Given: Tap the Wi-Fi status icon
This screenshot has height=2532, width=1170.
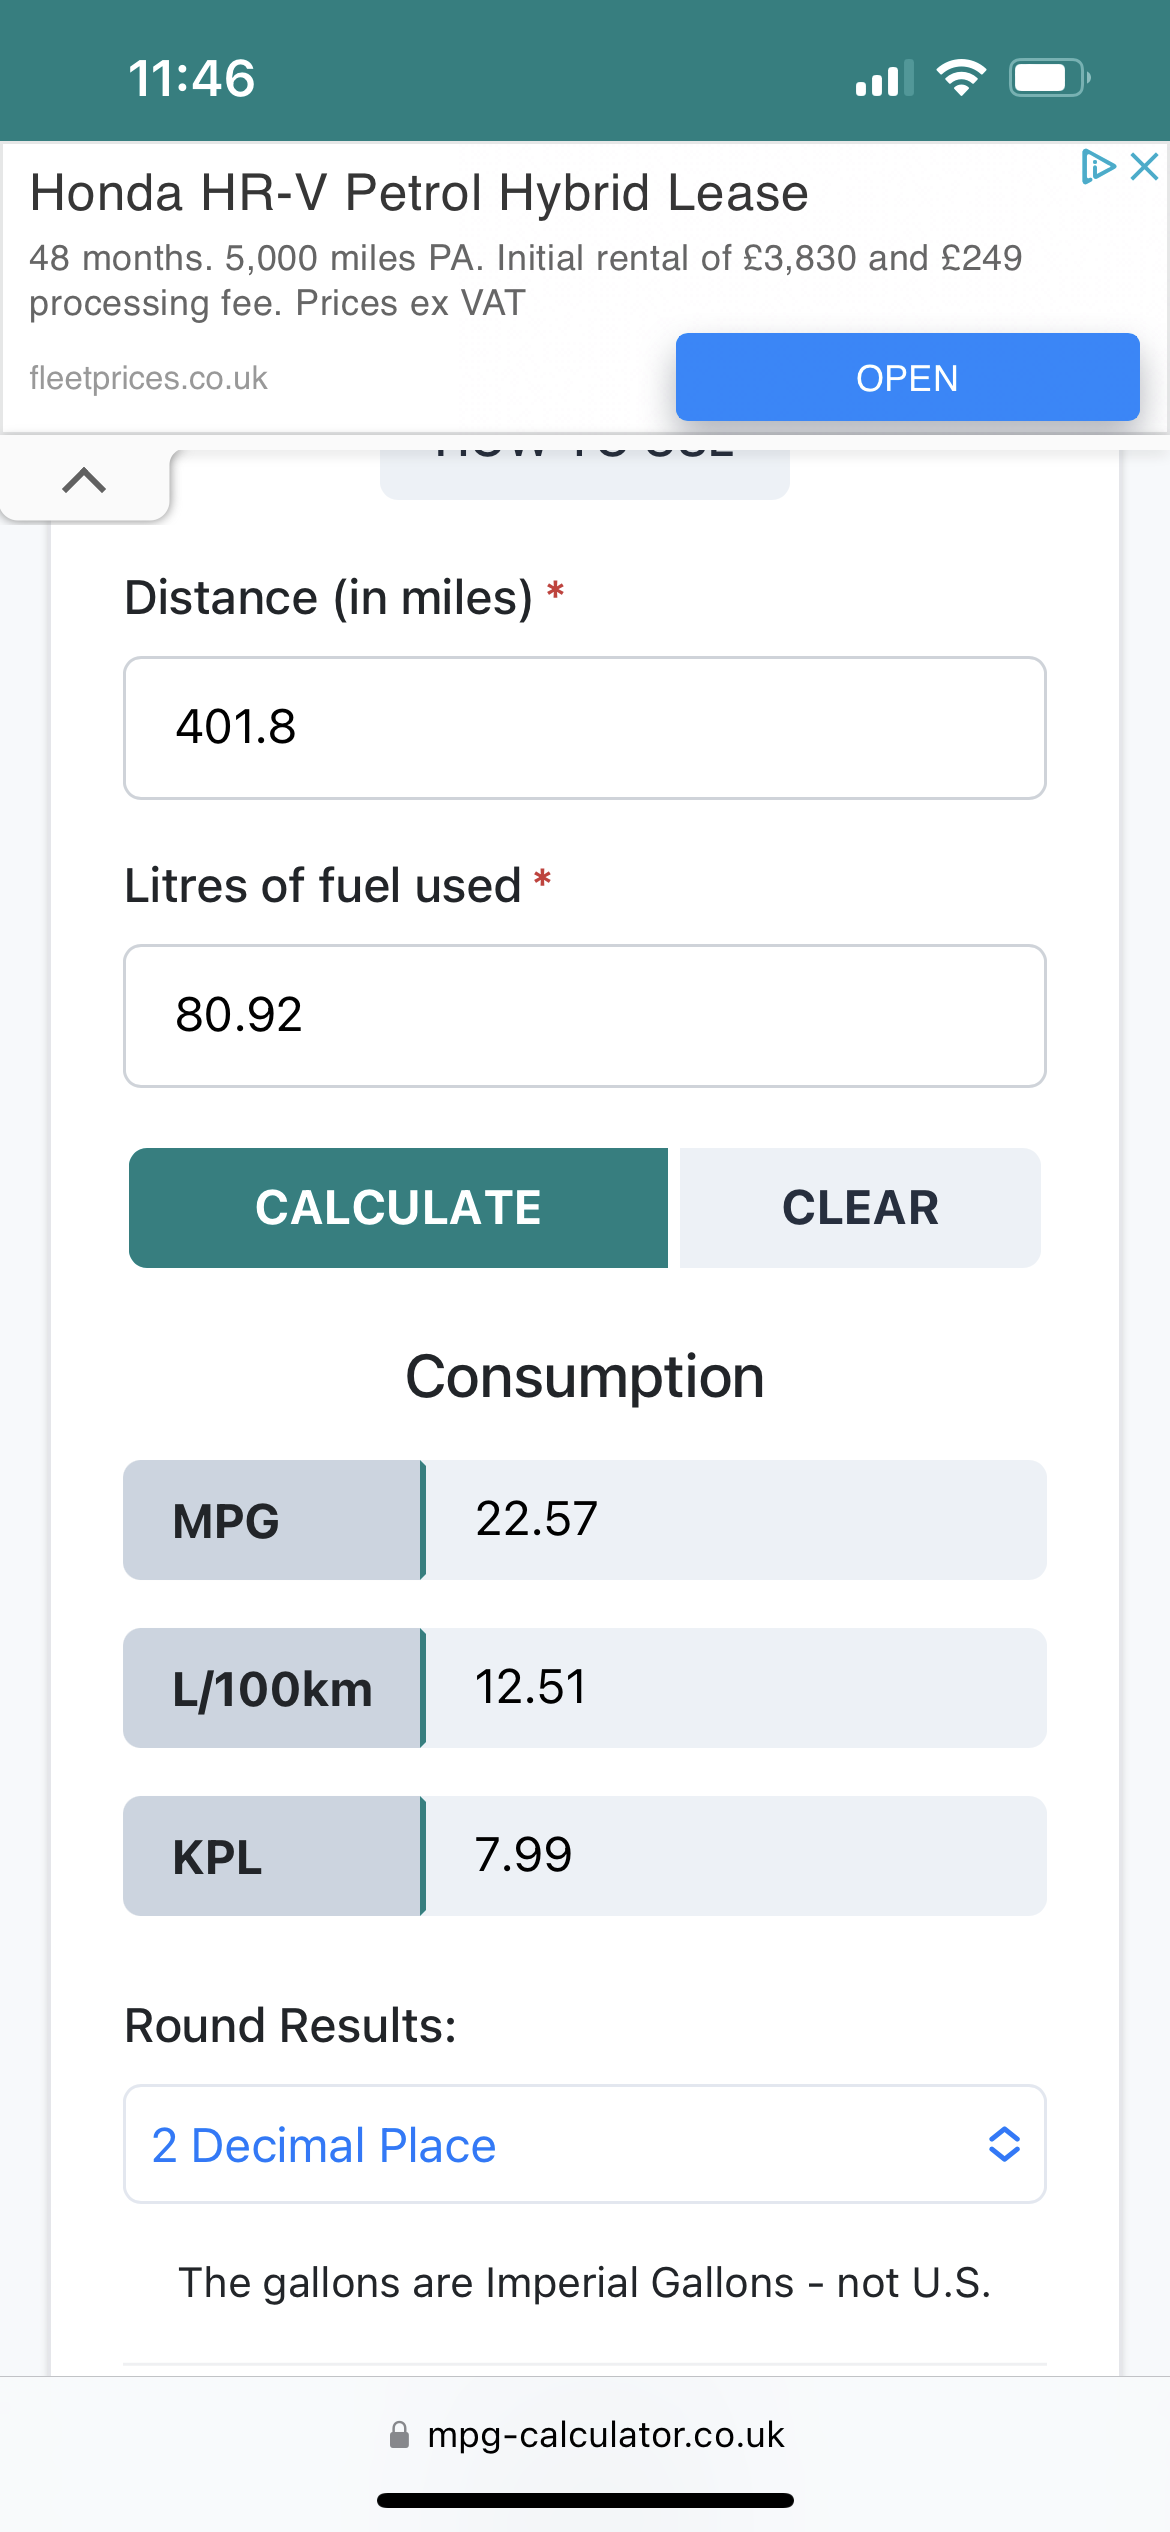Looking at the screenshot, I should (961, 78).
